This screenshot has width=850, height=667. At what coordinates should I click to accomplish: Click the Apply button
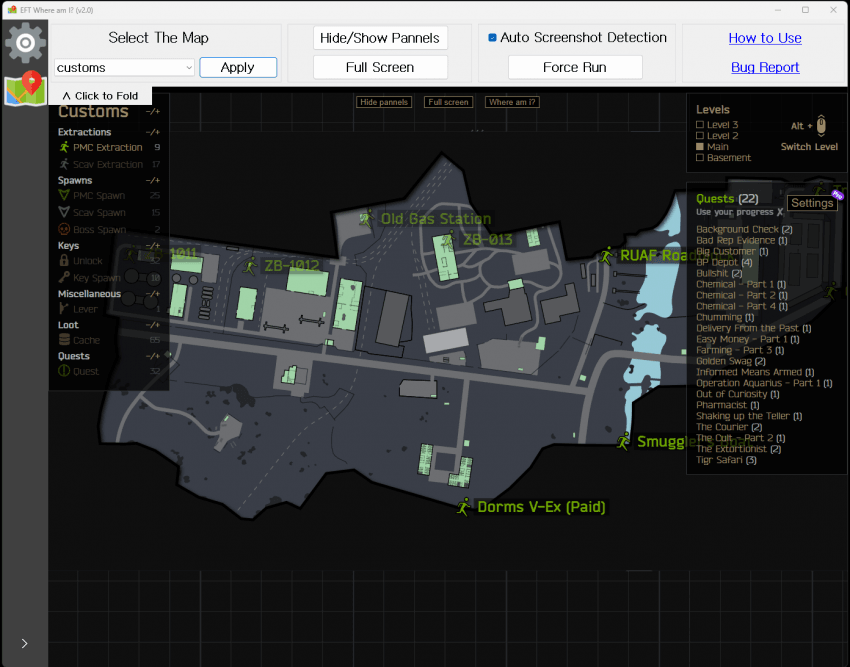click(238, 67)
